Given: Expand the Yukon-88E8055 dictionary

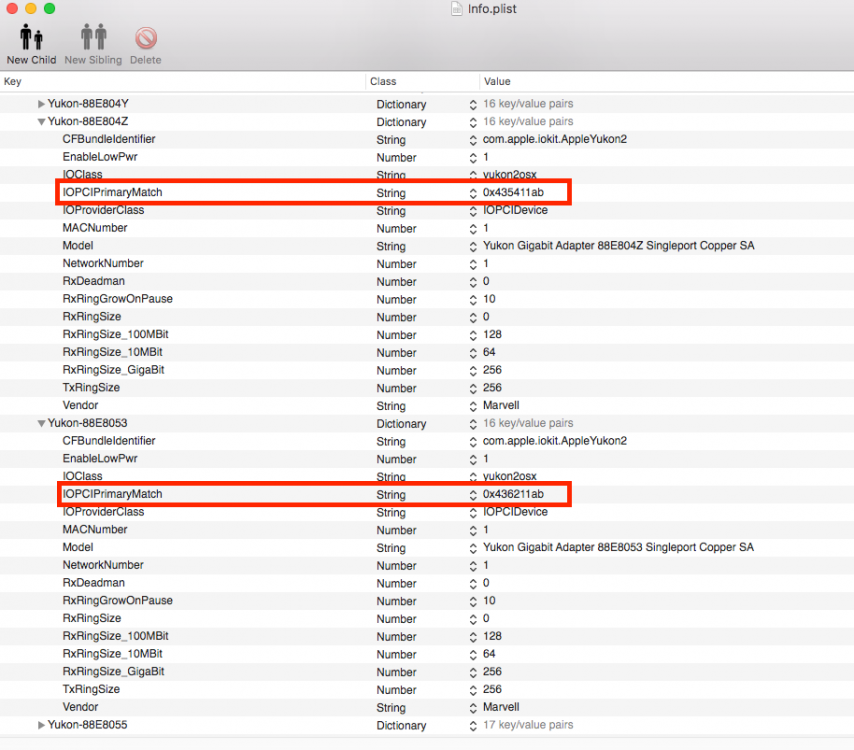Looking at the screenshot, I should [x=41, y=725].
